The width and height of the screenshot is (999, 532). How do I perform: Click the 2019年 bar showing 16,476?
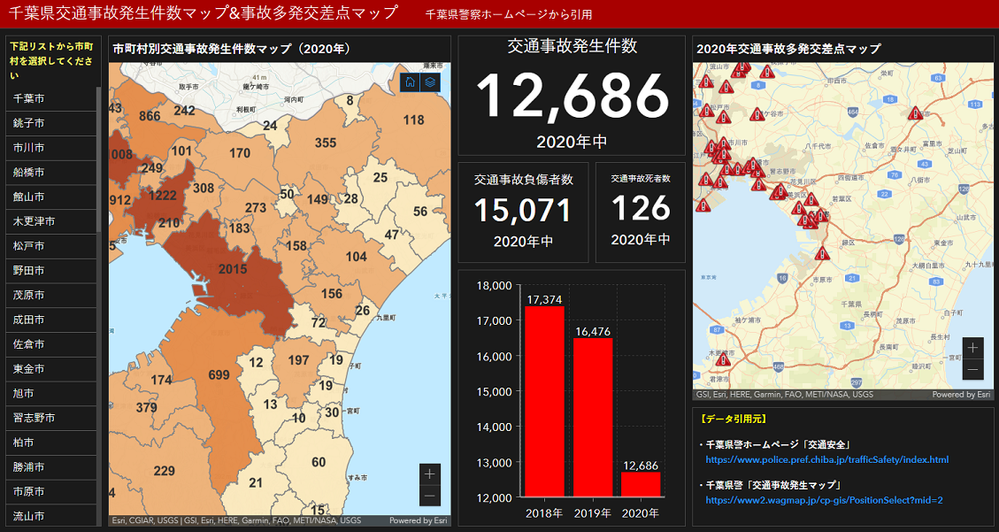tap(593, 417)
